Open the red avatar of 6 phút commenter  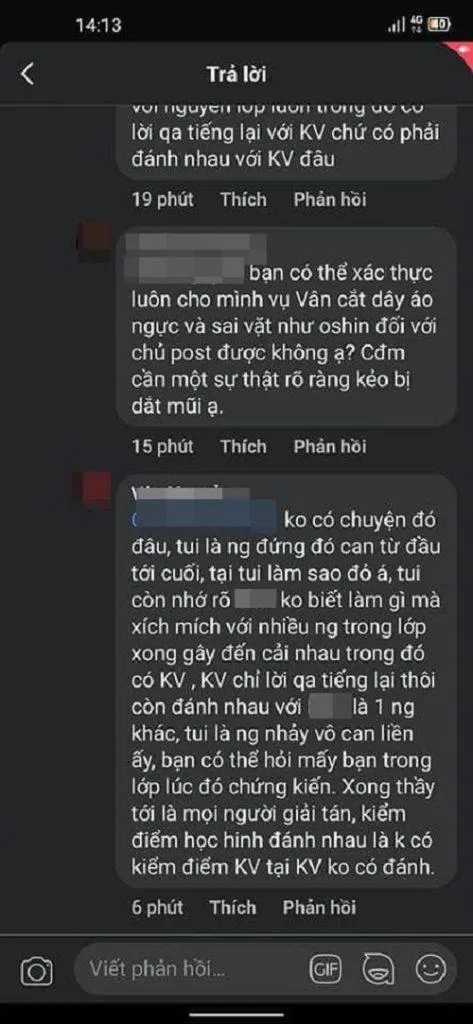click(93, 490)
